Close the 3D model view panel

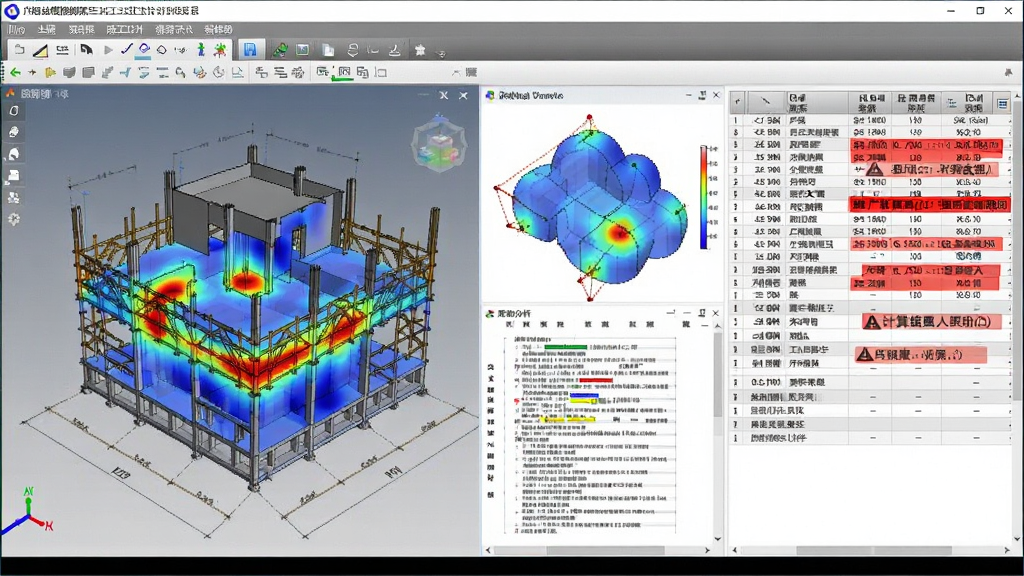(x=463, y=95)
